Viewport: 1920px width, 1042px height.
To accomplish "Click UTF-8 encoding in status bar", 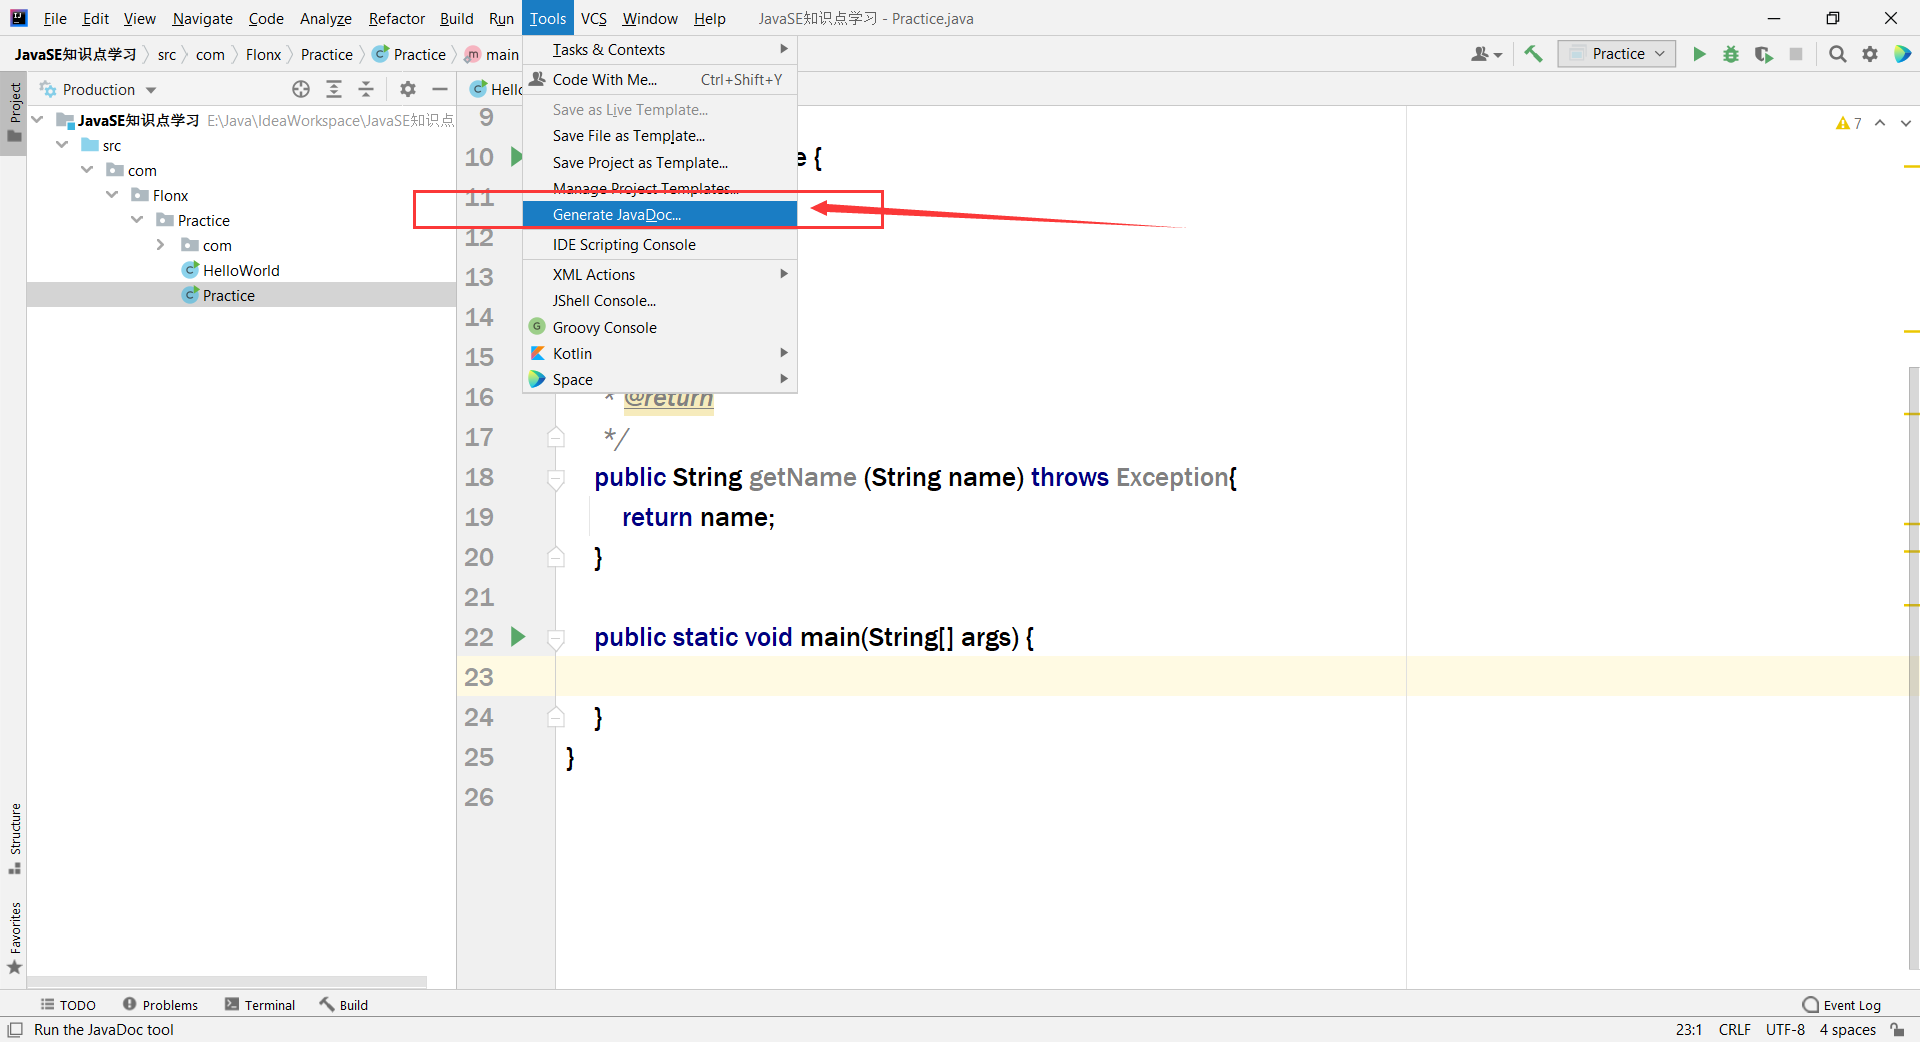I will pos(1785,1030).
